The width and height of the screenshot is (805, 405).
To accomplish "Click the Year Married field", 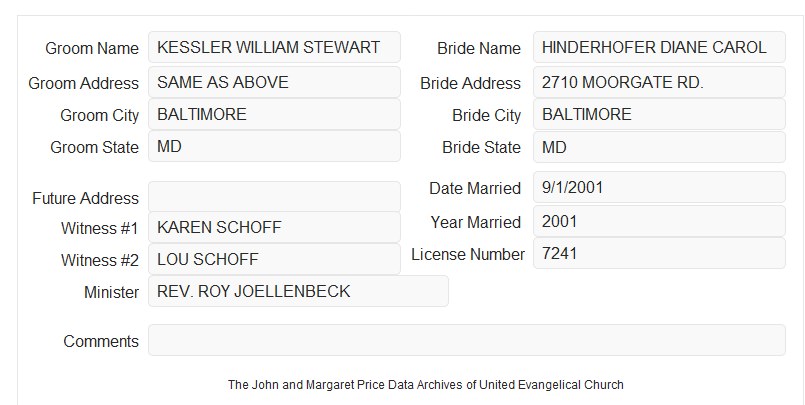I will (x=659, y=221).
